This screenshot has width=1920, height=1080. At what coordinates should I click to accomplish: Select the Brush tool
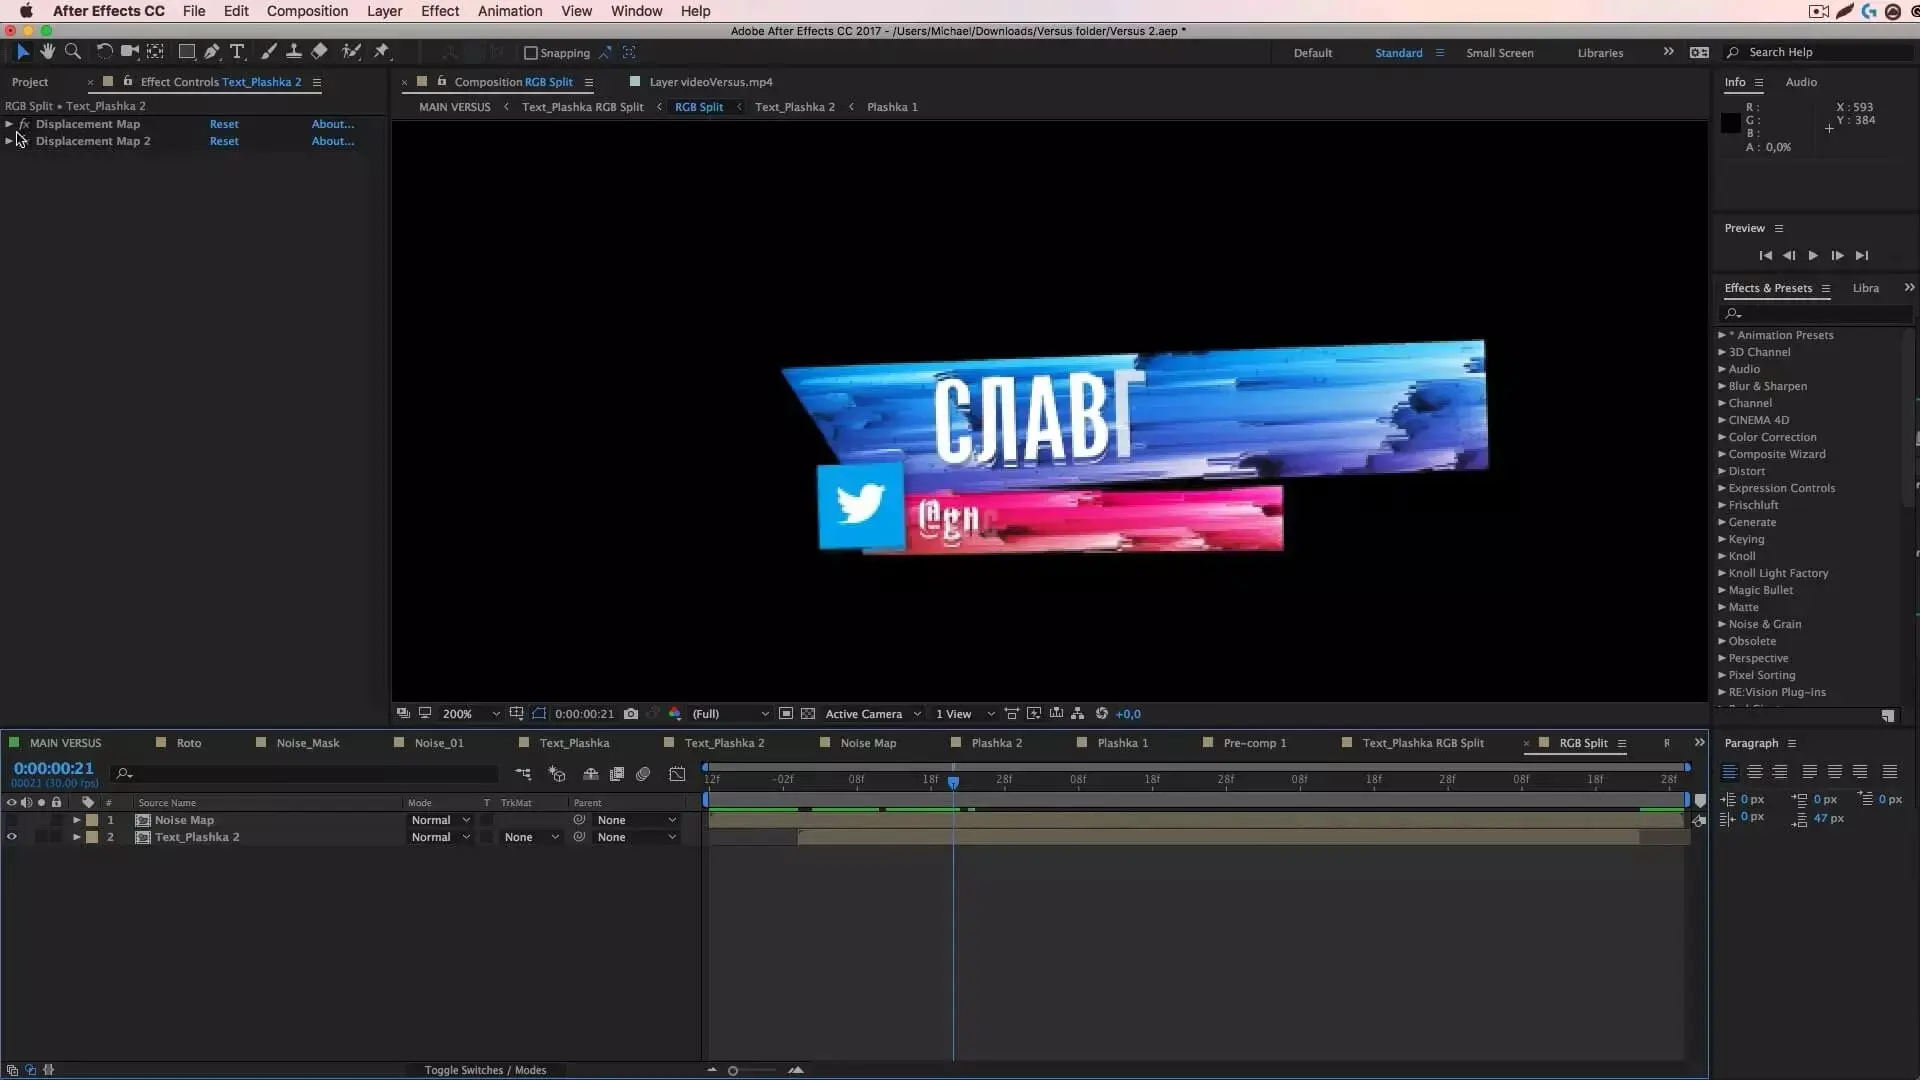click(x=268, y=52)
